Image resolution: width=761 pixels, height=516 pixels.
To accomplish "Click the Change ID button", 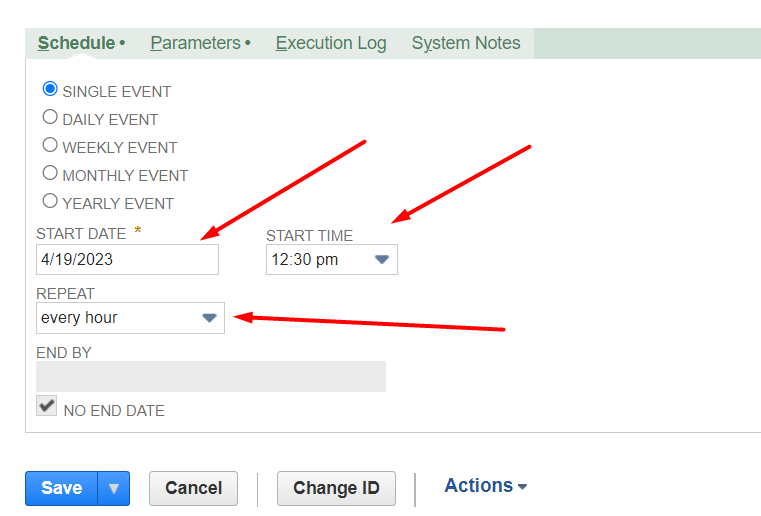I will tap(336, 488).
